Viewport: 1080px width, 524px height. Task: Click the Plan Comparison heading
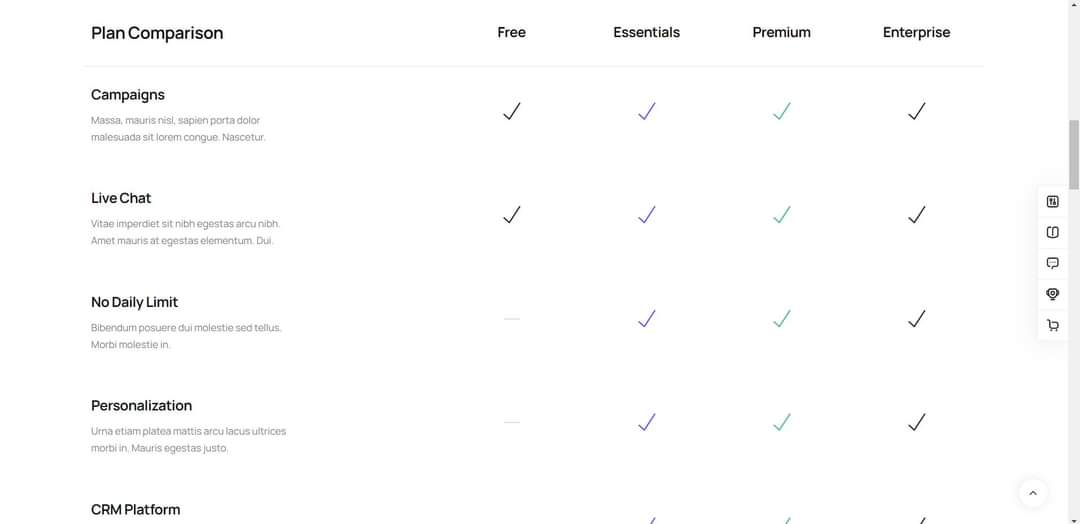click(157, 33)
